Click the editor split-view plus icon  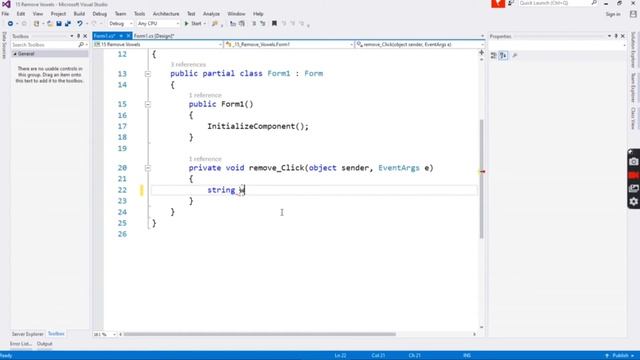[x=482, y=52]
